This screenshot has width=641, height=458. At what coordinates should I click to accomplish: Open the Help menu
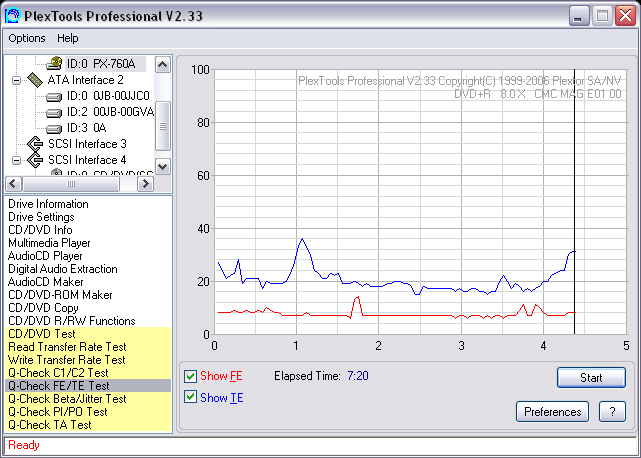point(67,38)
